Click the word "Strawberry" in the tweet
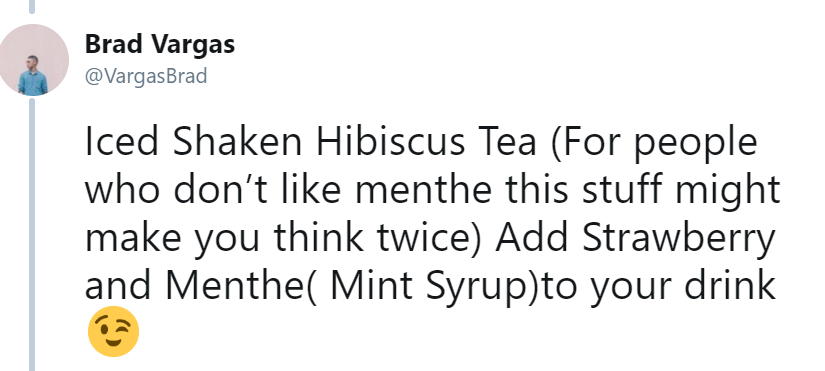 679,239
